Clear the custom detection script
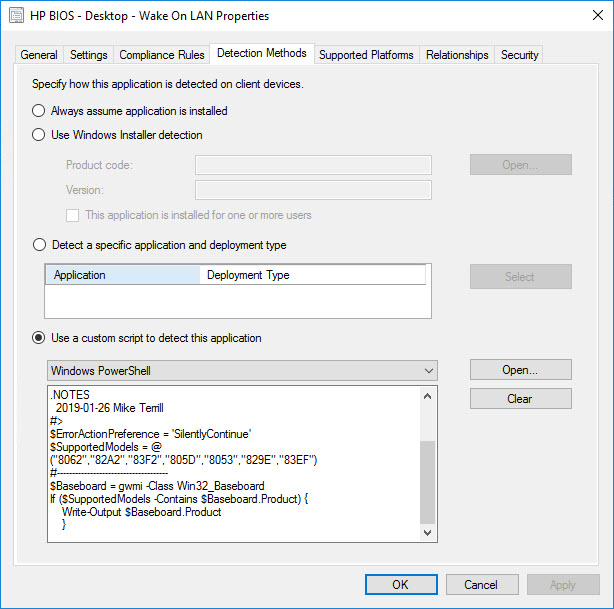The height and width of the screenshot is (609, 614). (520, 398)
